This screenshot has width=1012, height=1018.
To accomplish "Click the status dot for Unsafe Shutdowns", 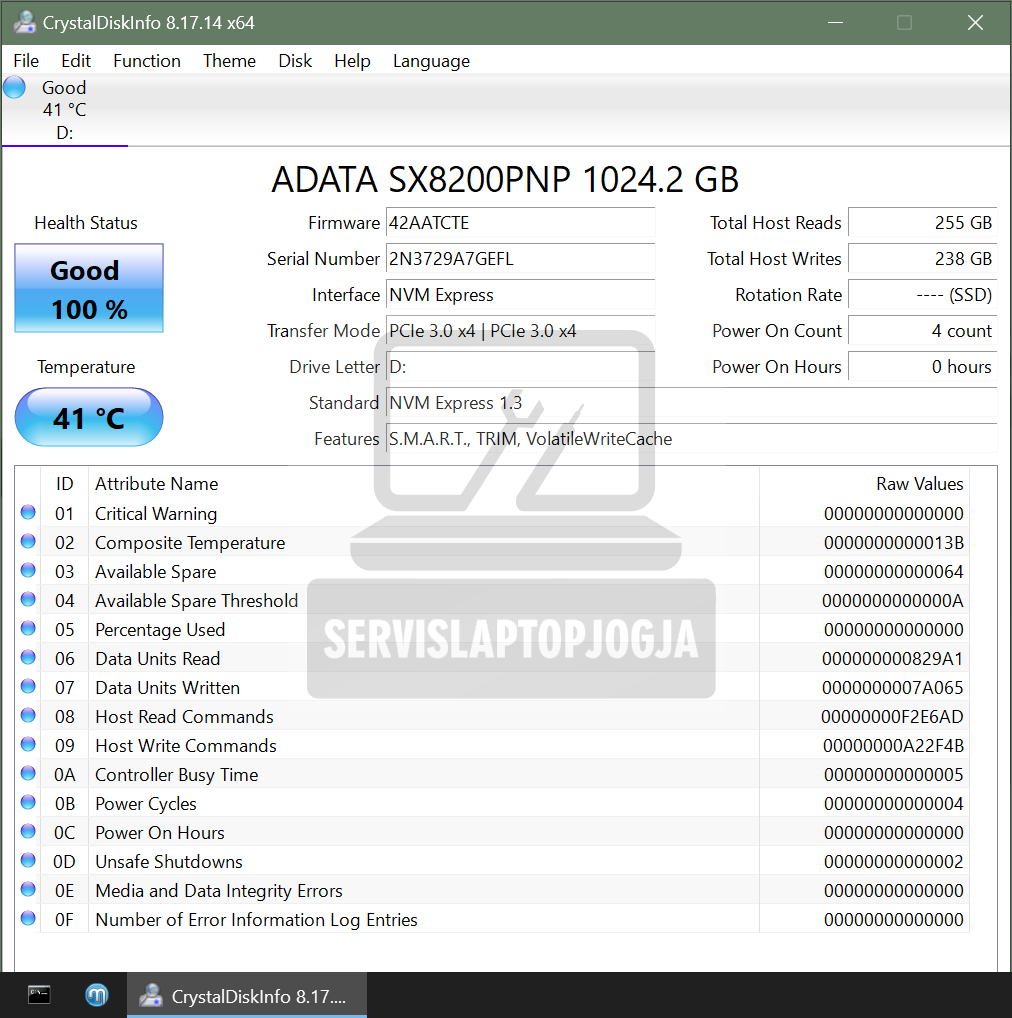I will tap(28, 860).
